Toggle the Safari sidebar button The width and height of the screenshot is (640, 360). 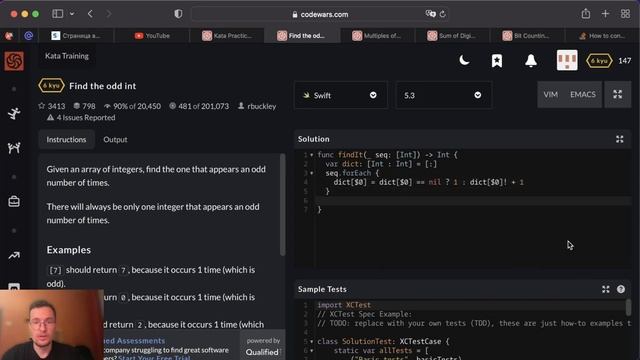(58, 14)
